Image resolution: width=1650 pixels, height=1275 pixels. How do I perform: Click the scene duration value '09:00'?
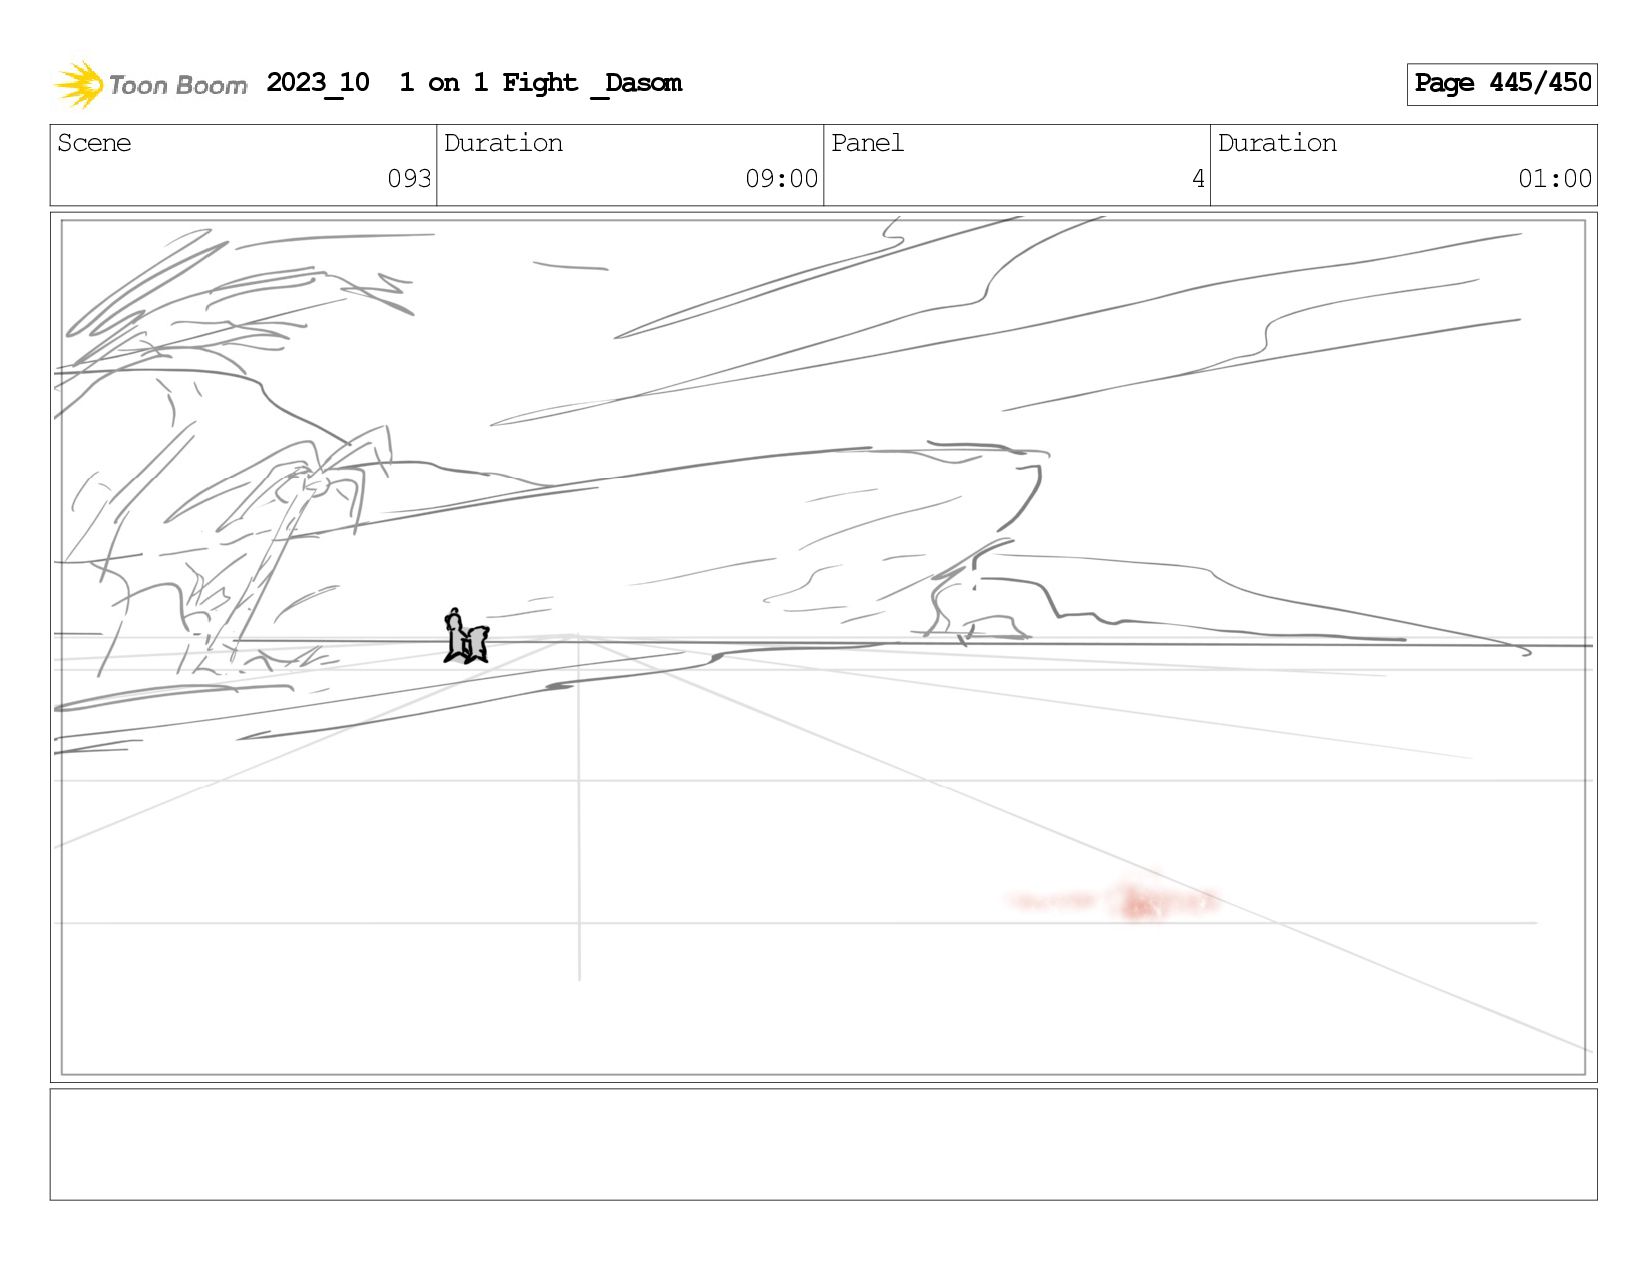(781, 179)
